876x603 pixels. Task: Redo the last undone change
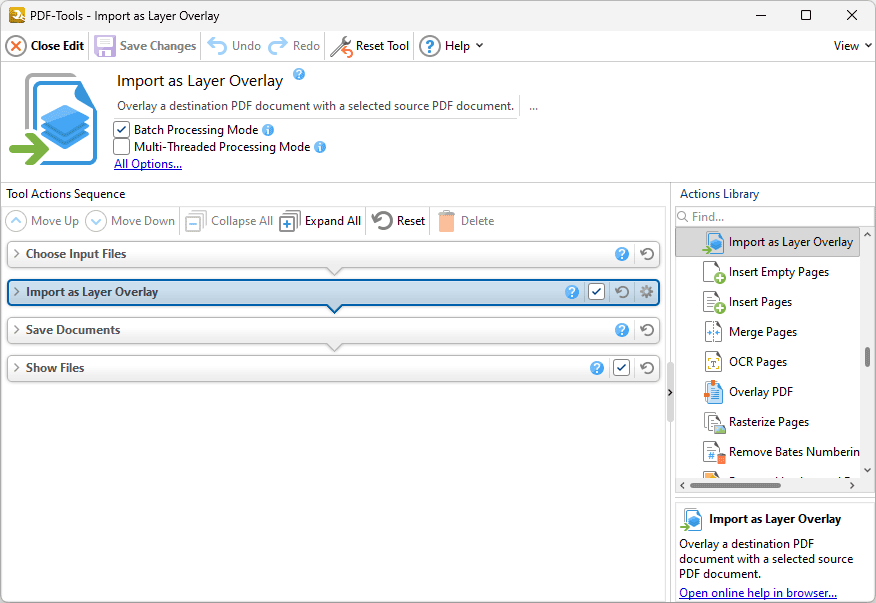tap(294, 46)
